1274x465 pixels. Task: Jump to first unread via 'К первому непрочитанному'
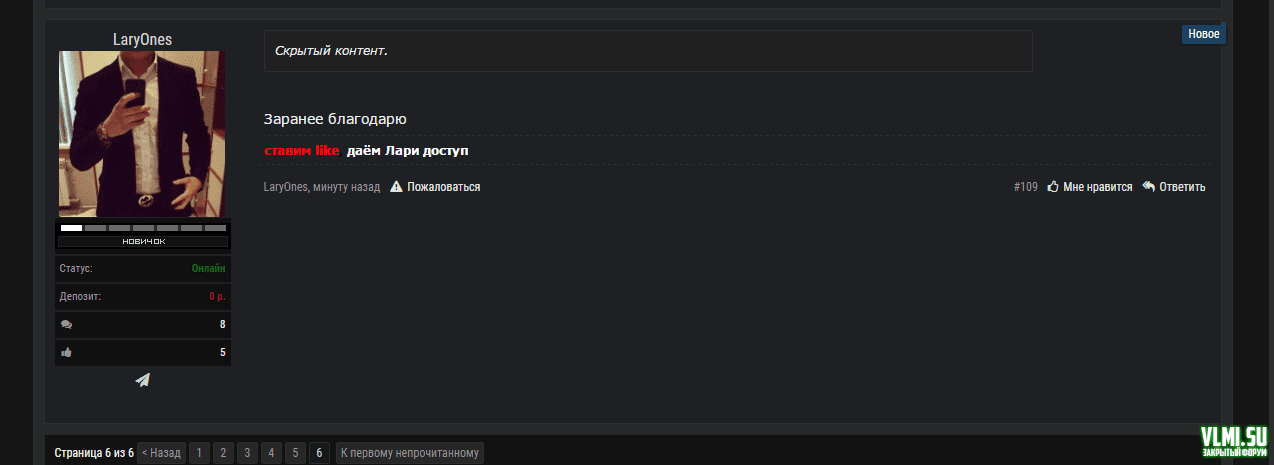pyautogui.click(x=410, y=453)
